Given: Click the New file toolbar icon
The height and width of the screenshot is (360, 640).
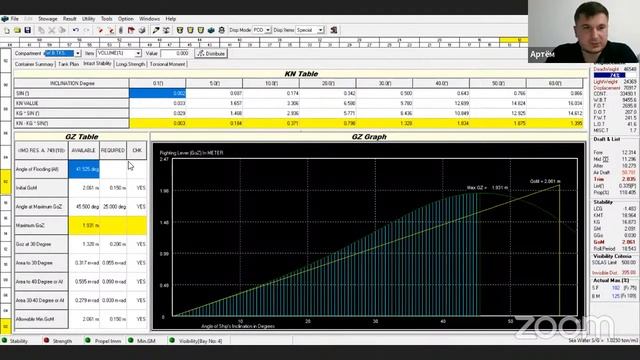Looking at the screenshot, I should 7,30.
